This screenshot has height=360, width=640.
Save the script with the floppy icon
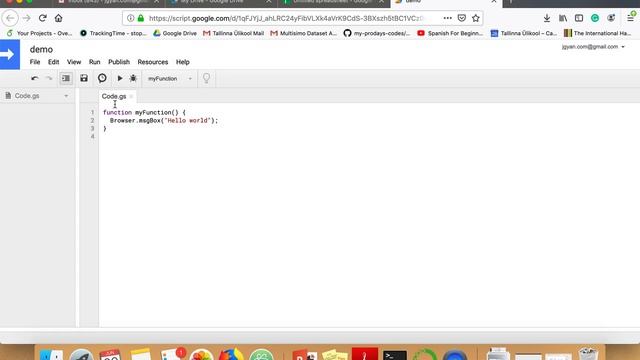click(84, 78)
